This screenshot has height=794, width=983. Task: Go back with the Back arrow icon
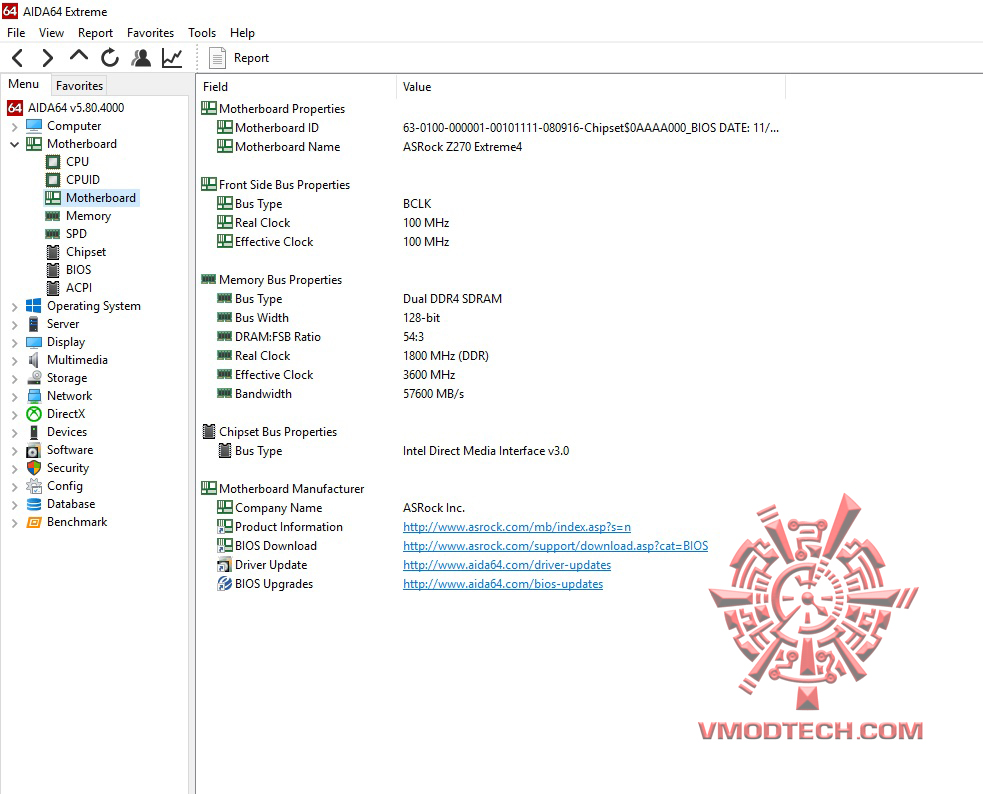18,58
